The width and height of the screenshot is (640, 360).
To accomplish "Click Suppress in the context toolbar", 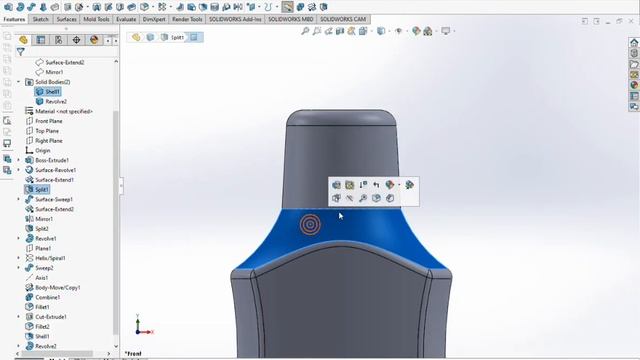I will (x=363, y=185).
